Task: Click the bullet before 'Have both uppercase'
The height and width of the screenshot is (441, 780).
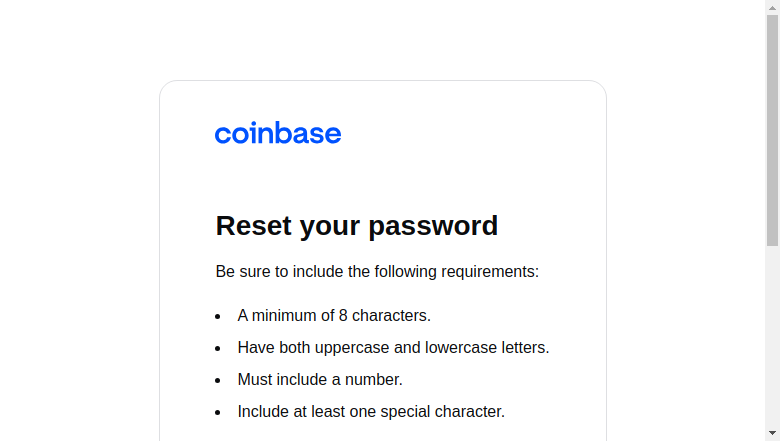Action: tap(217, 348)
